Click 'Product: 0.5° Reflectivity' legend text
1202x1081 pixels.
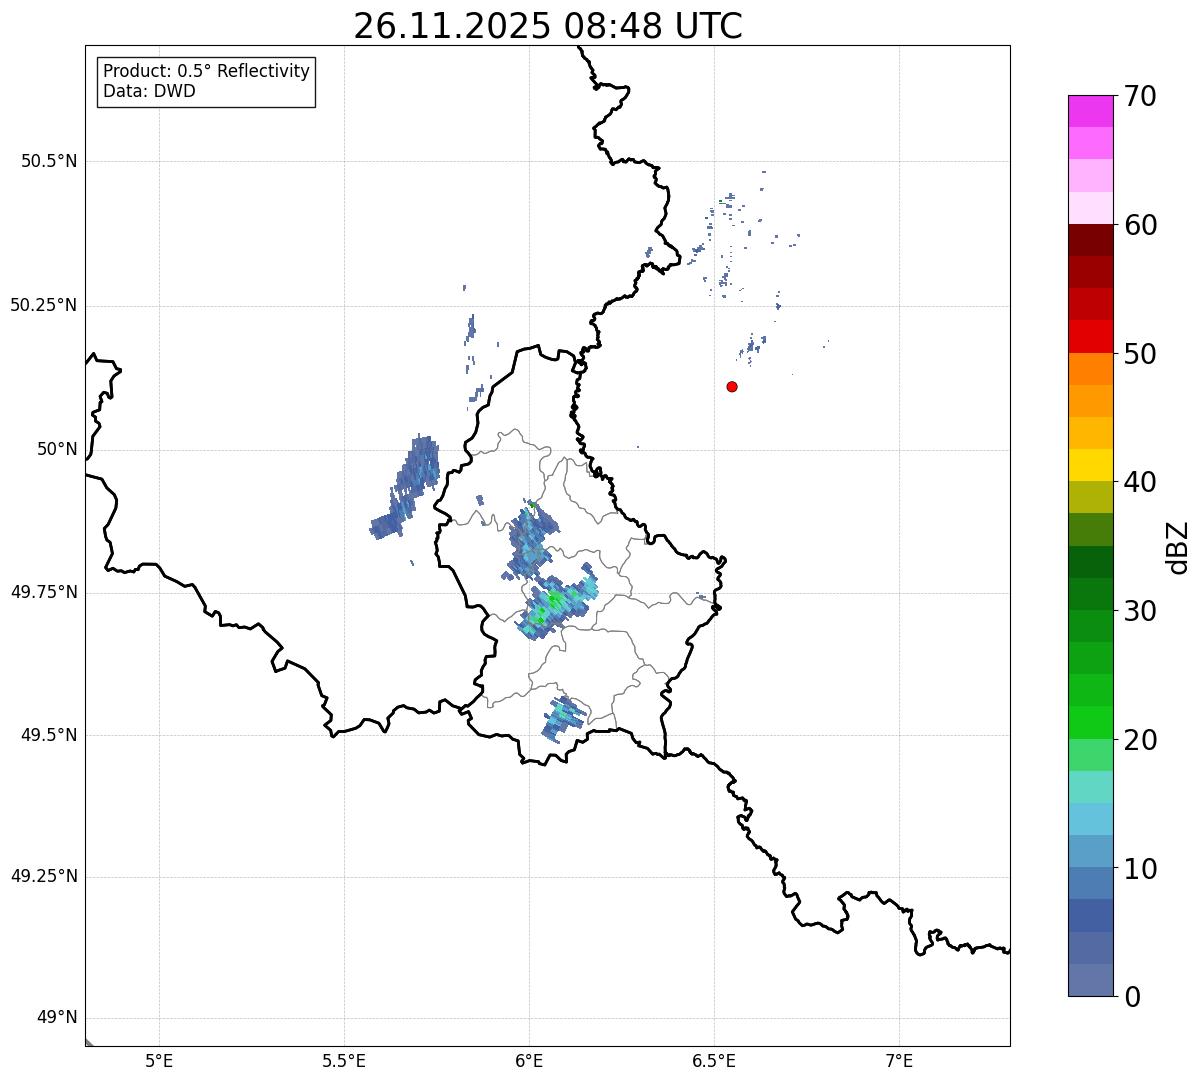tap(206, 72)
